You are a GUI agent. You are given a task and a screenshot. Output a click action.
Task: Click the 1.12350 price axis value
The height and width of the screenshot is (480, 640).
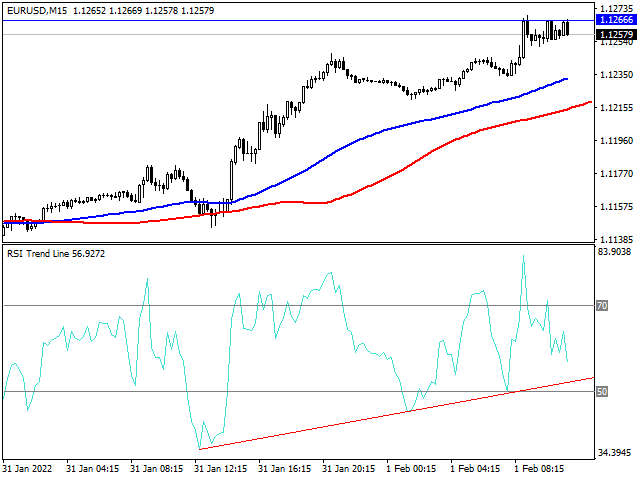point(616,75)
